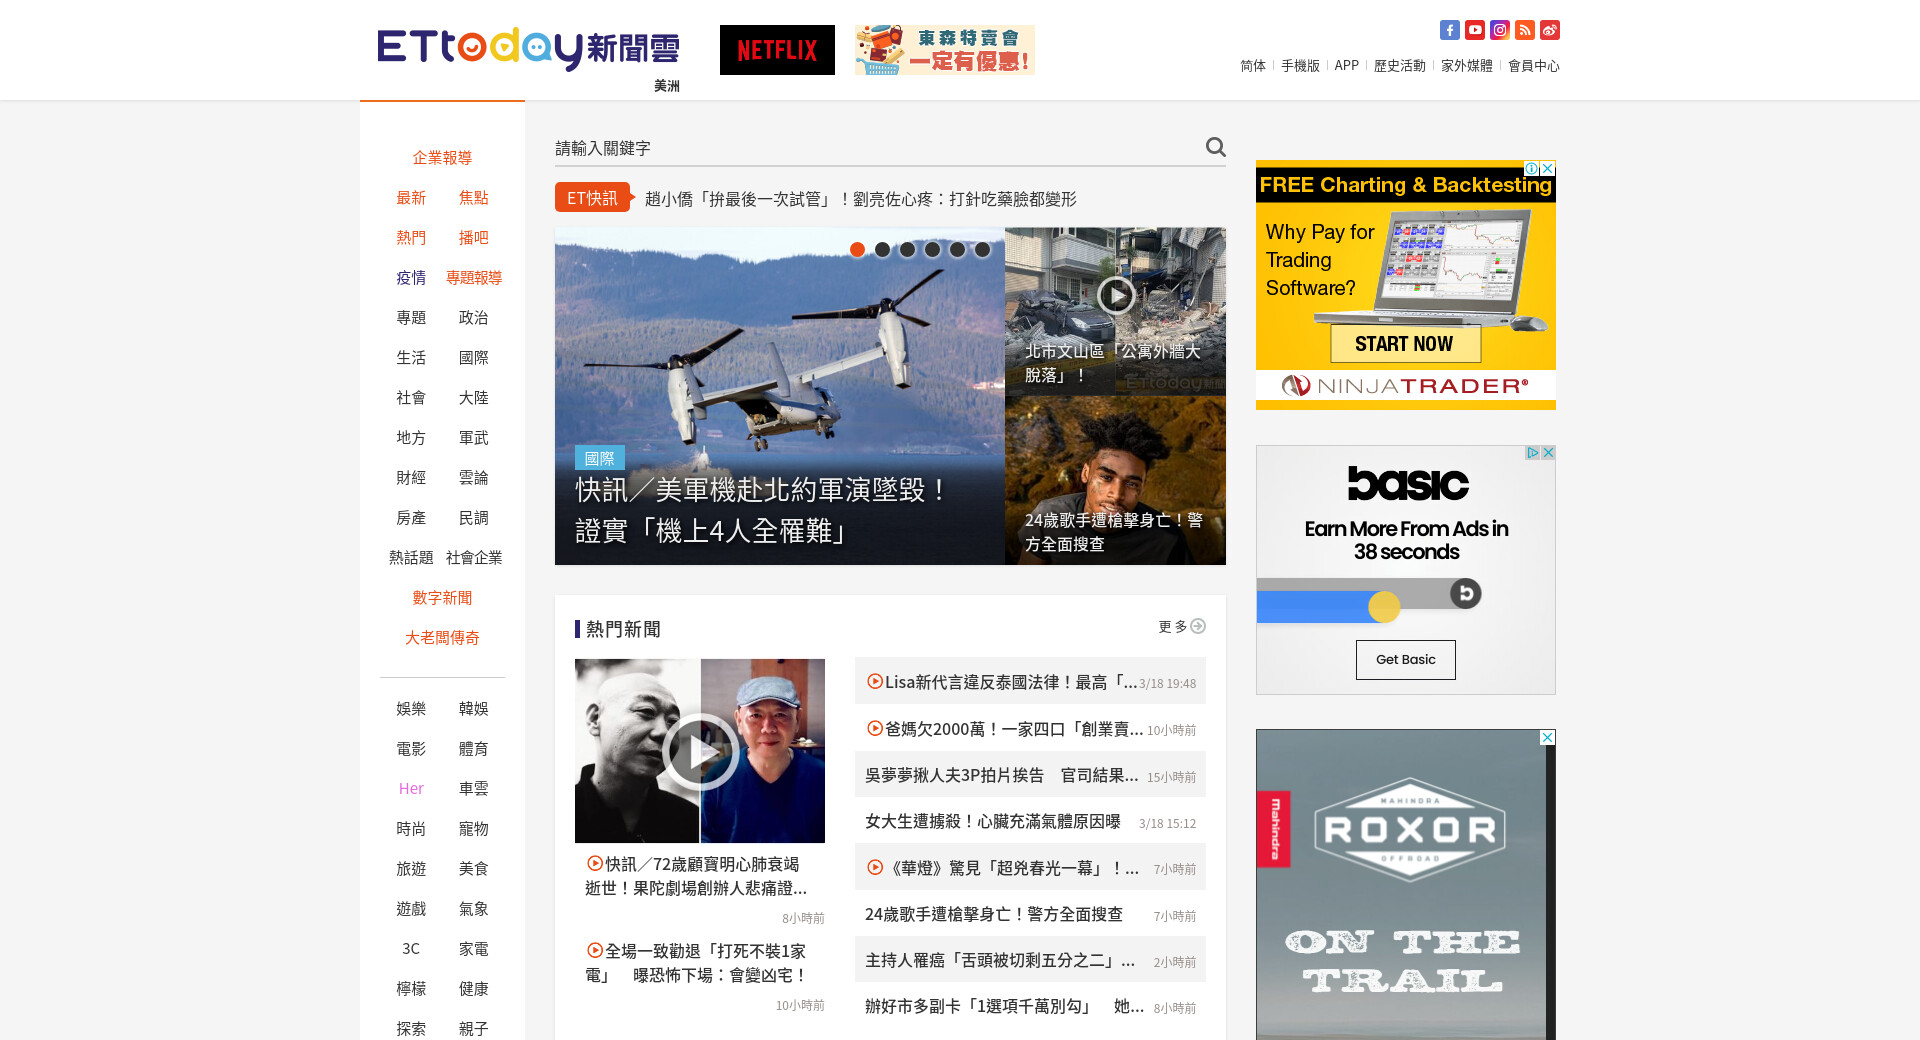The height and width of the screenshot is (1040, 1920).
Task: Play the 北市文山區 video thumbnail
Action: click(x=1115, y=295)
